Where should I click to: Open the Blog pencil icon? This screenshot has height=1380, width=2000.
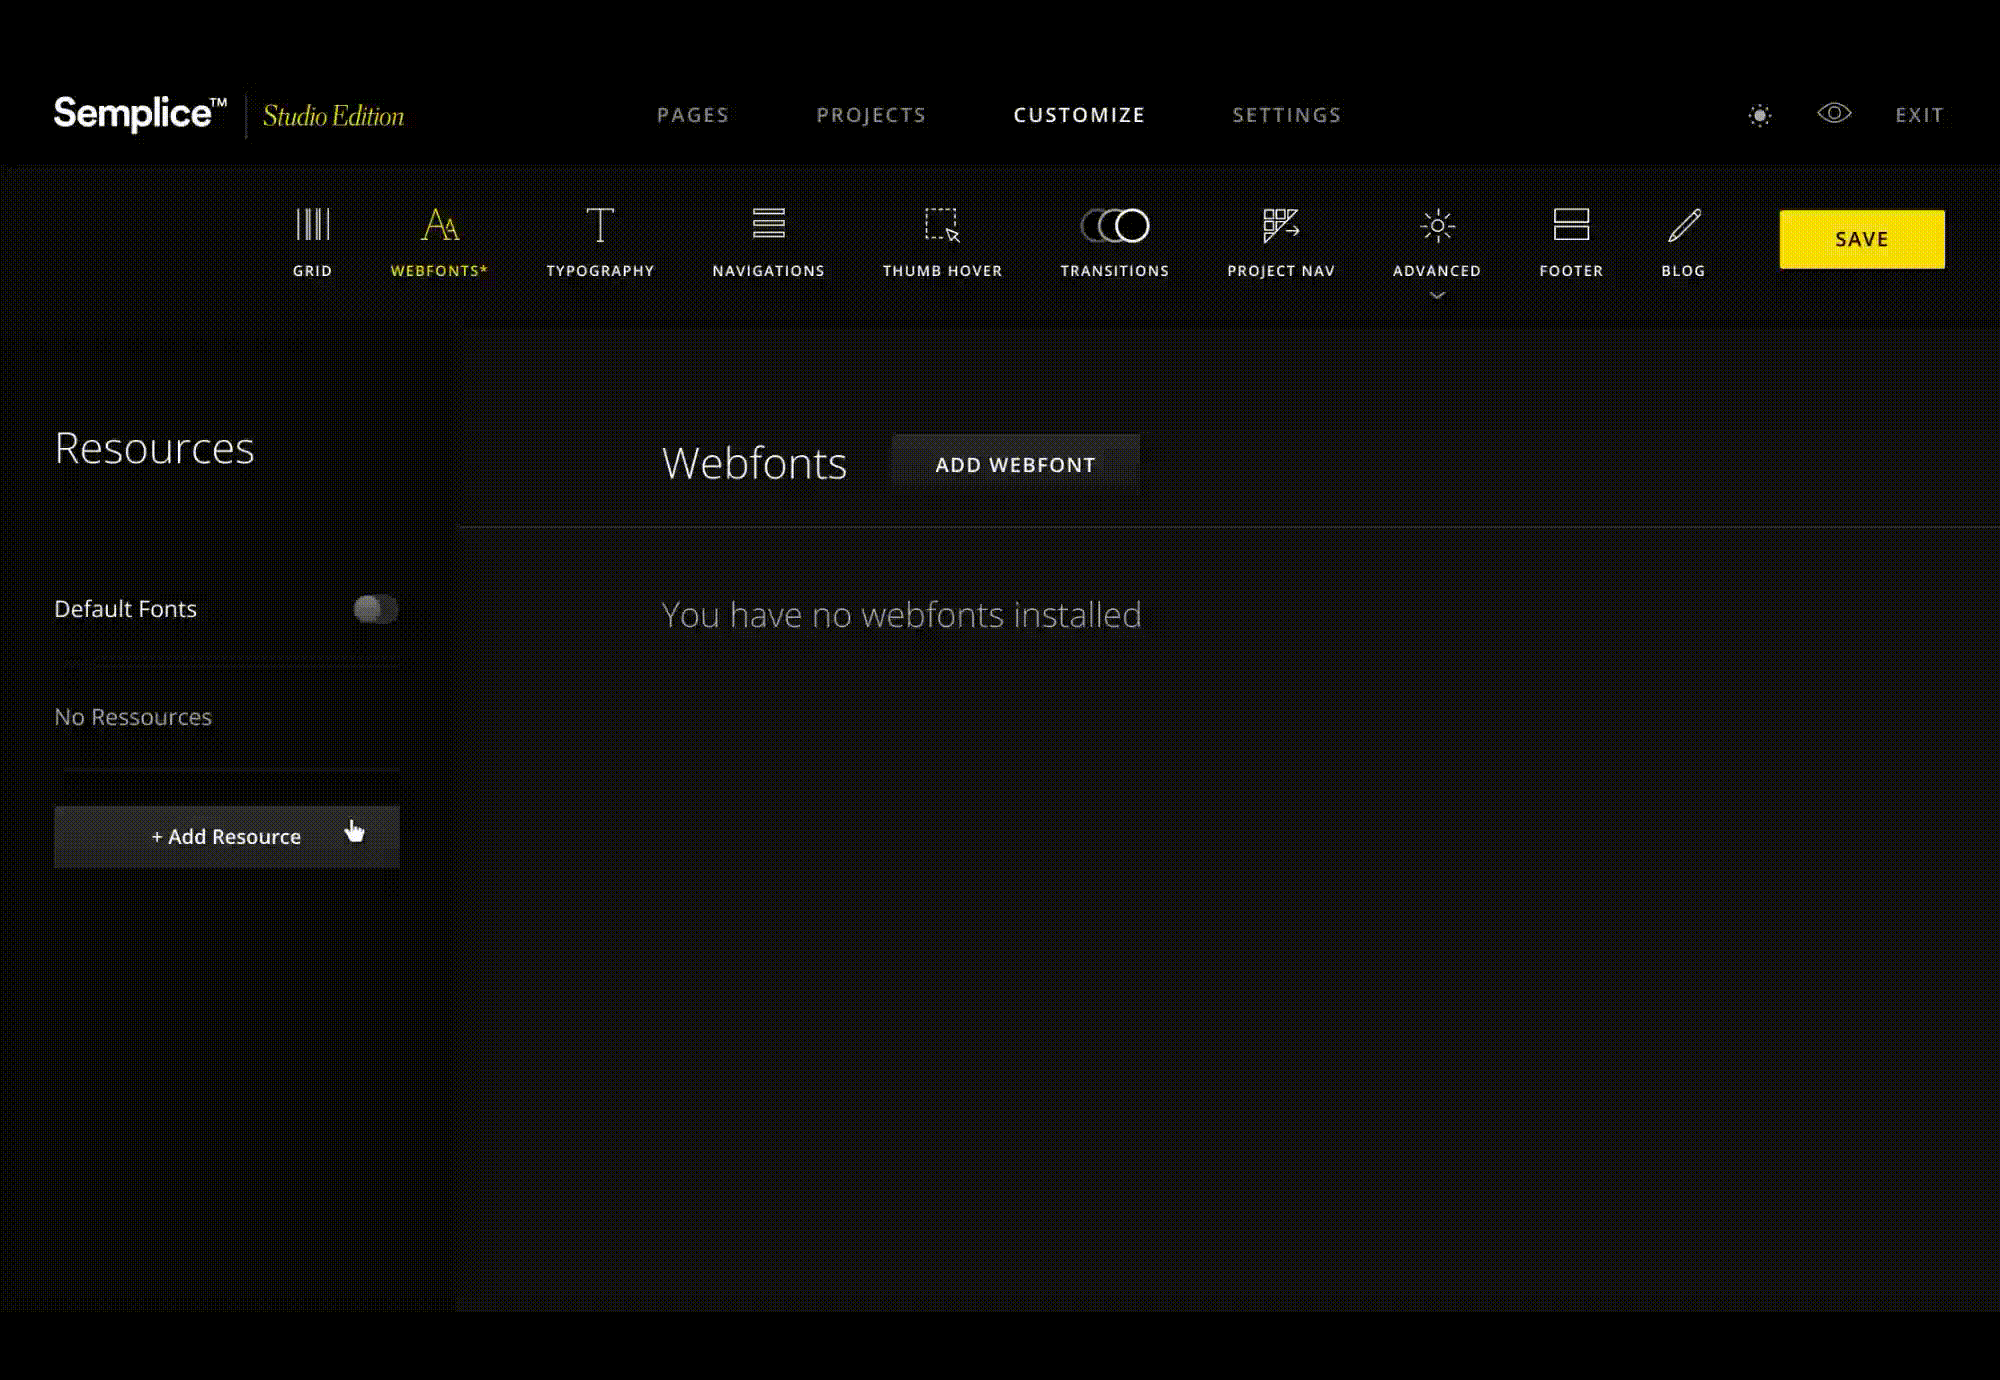tap(1683, 225)
